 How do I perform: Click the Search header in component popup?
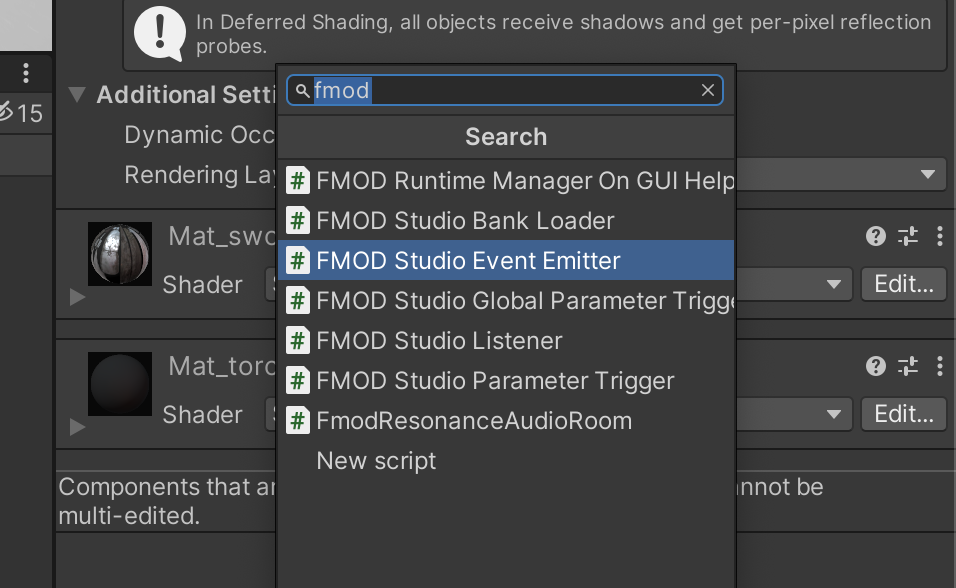pos(506,137)
